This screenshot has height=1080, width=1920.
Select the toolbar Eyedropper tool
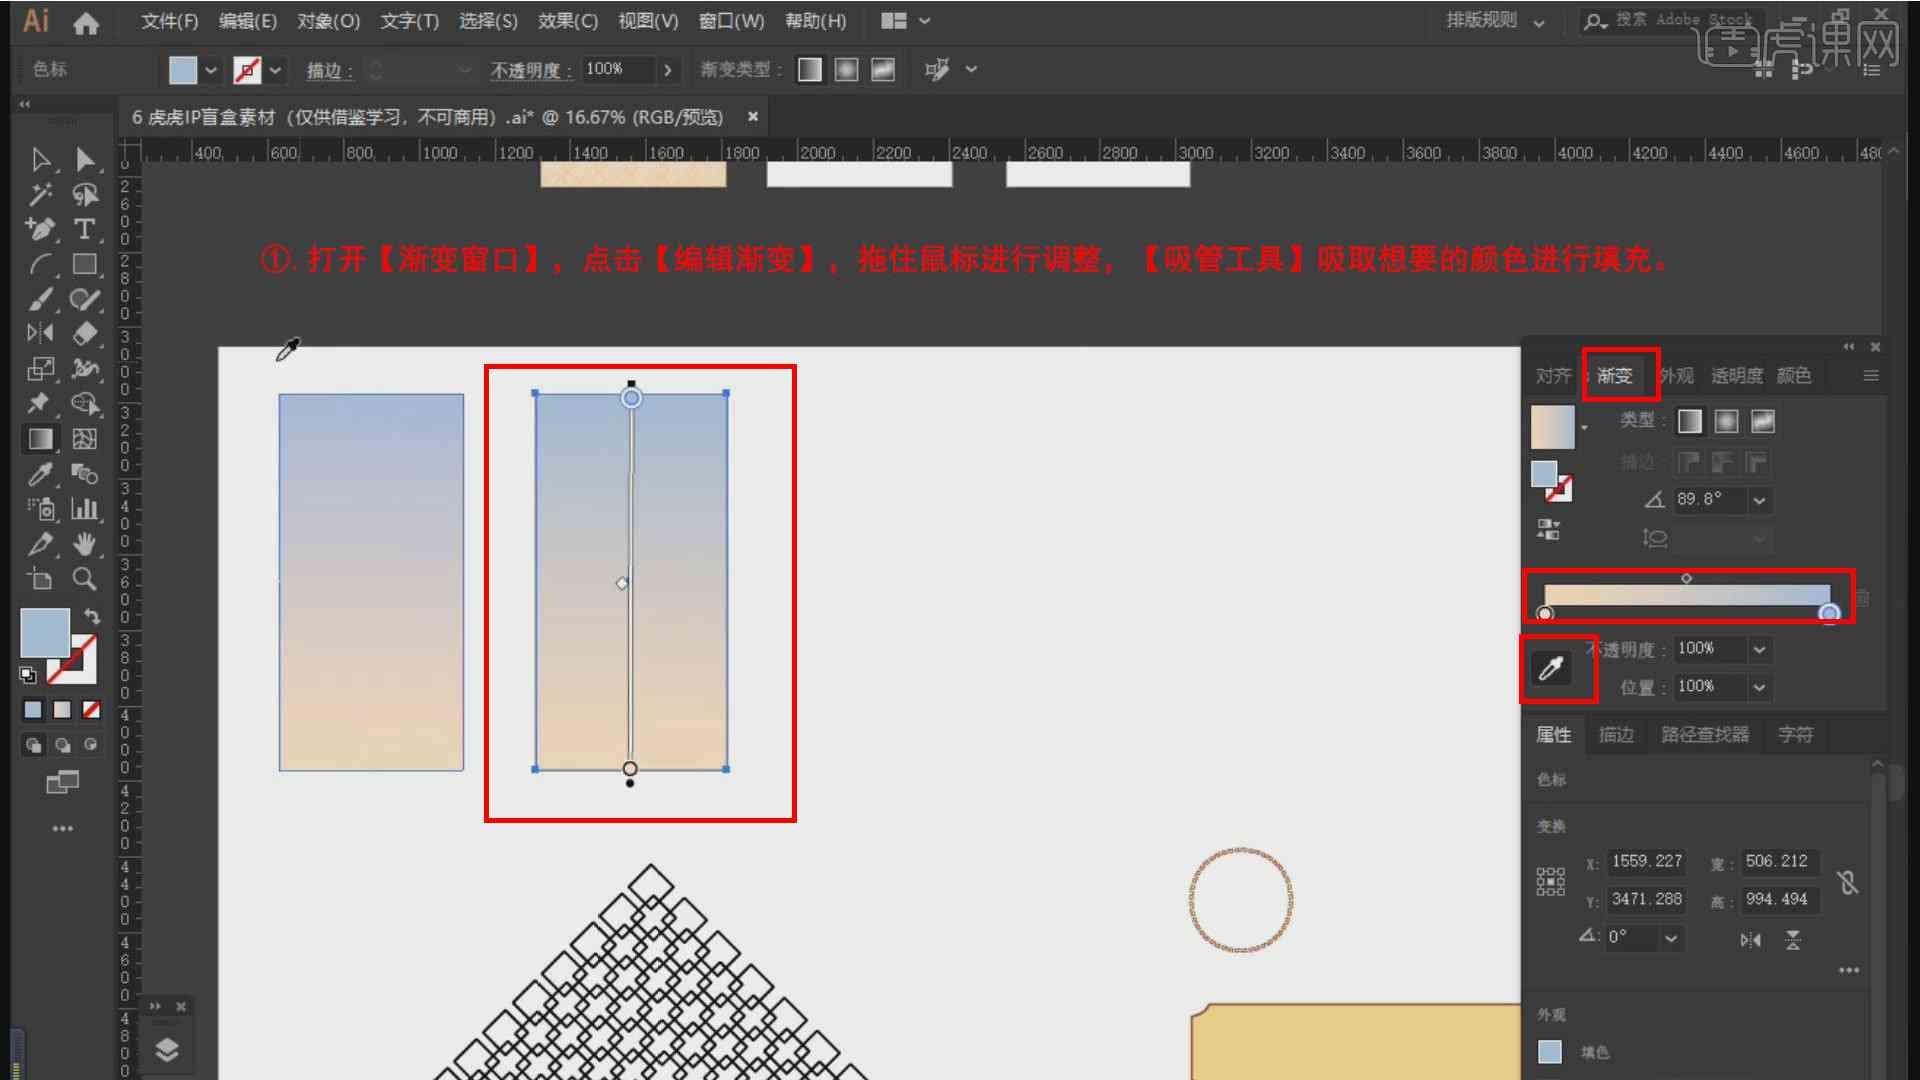[41, 474]
